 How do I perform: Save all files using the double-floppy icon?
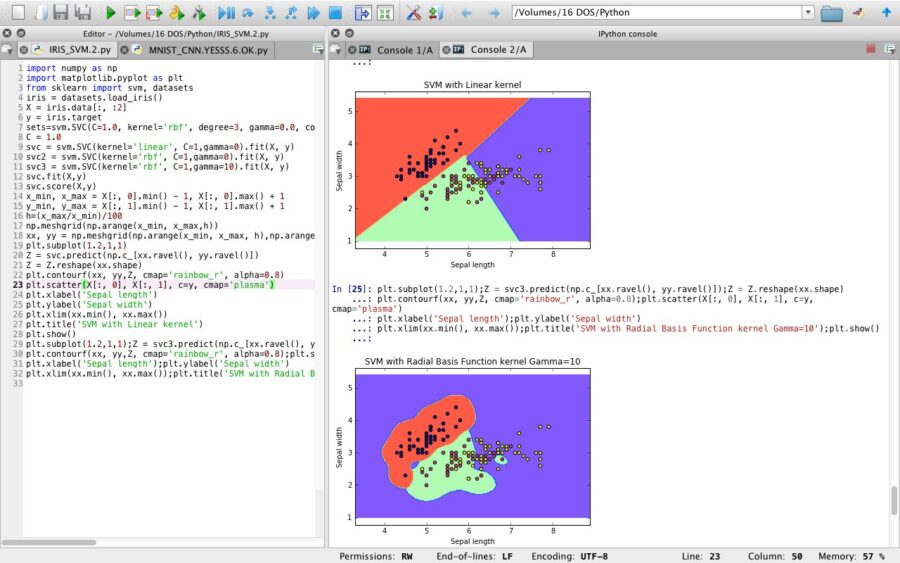[x=83, y=12]
